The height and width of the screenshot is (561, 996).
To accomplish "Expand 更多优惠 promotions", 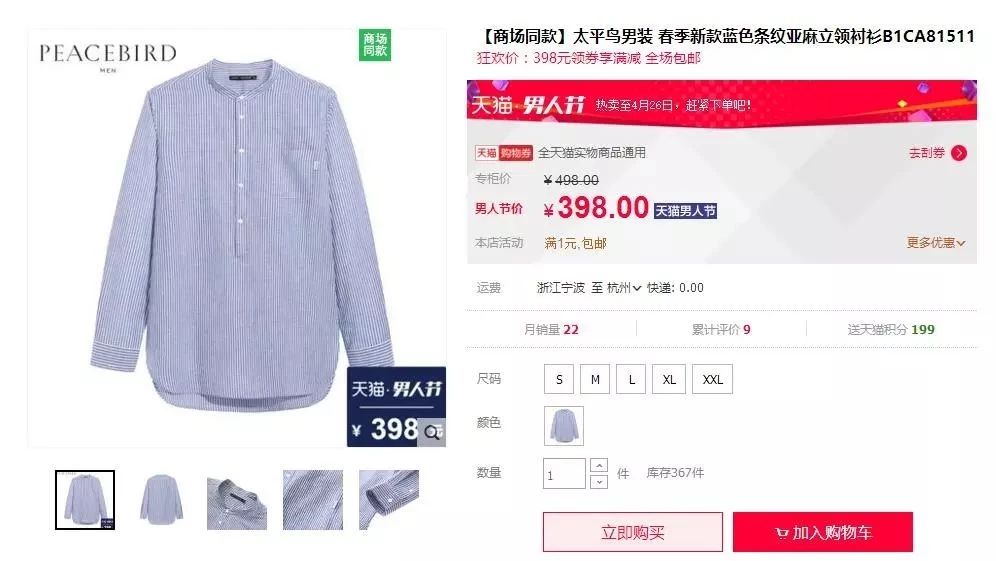I will point(936,243).
